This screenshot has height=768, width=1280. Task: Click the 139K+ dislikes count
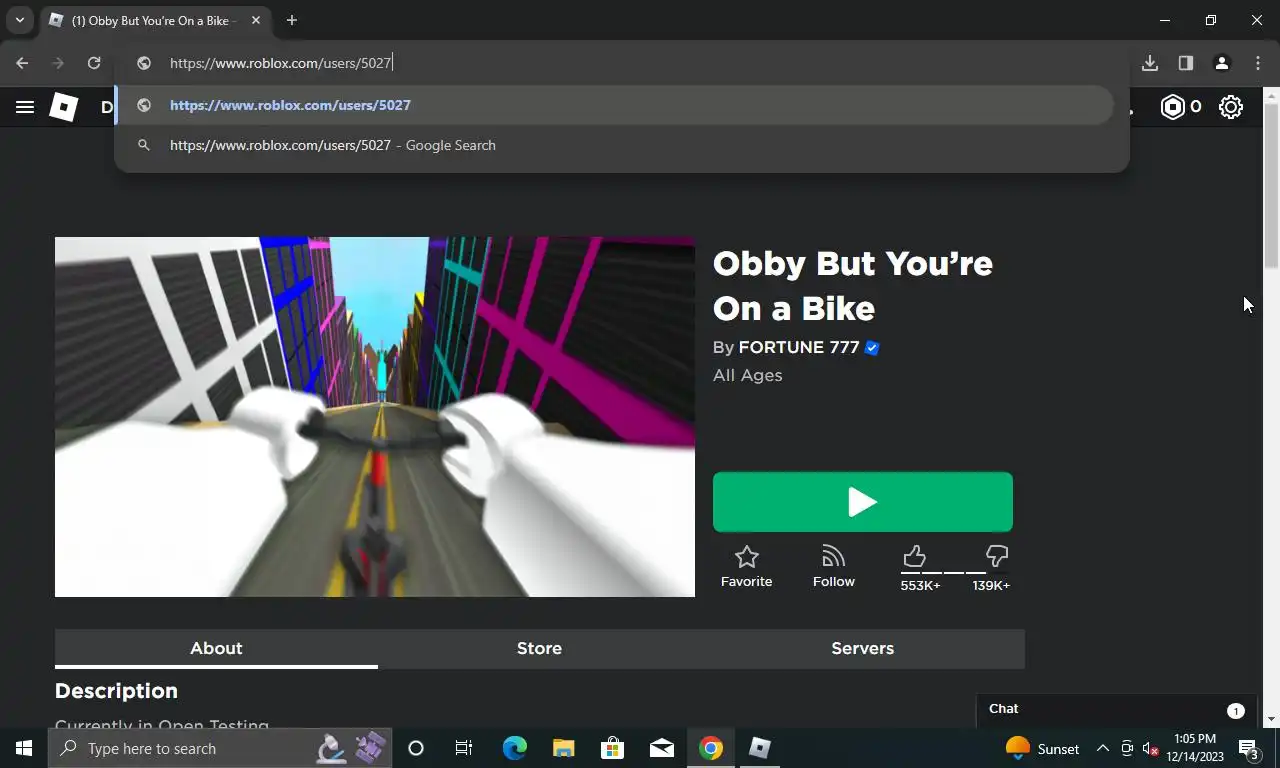(991, 586)
